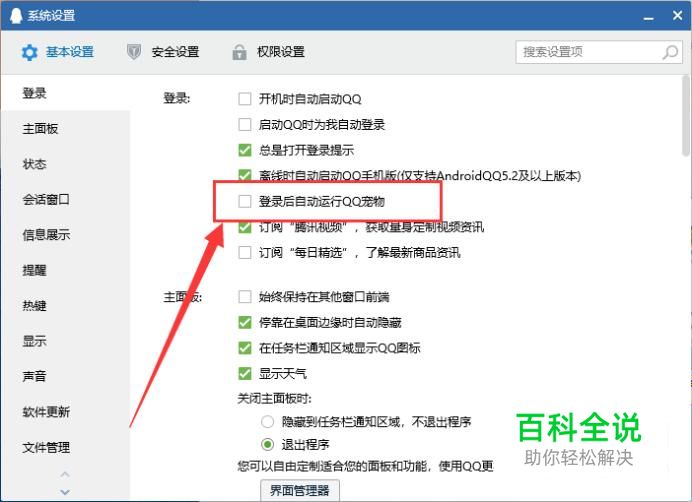This screenshot has width=692, height=502.
Task: Open 声音 settings in sidebar
Action: point(65,376)
